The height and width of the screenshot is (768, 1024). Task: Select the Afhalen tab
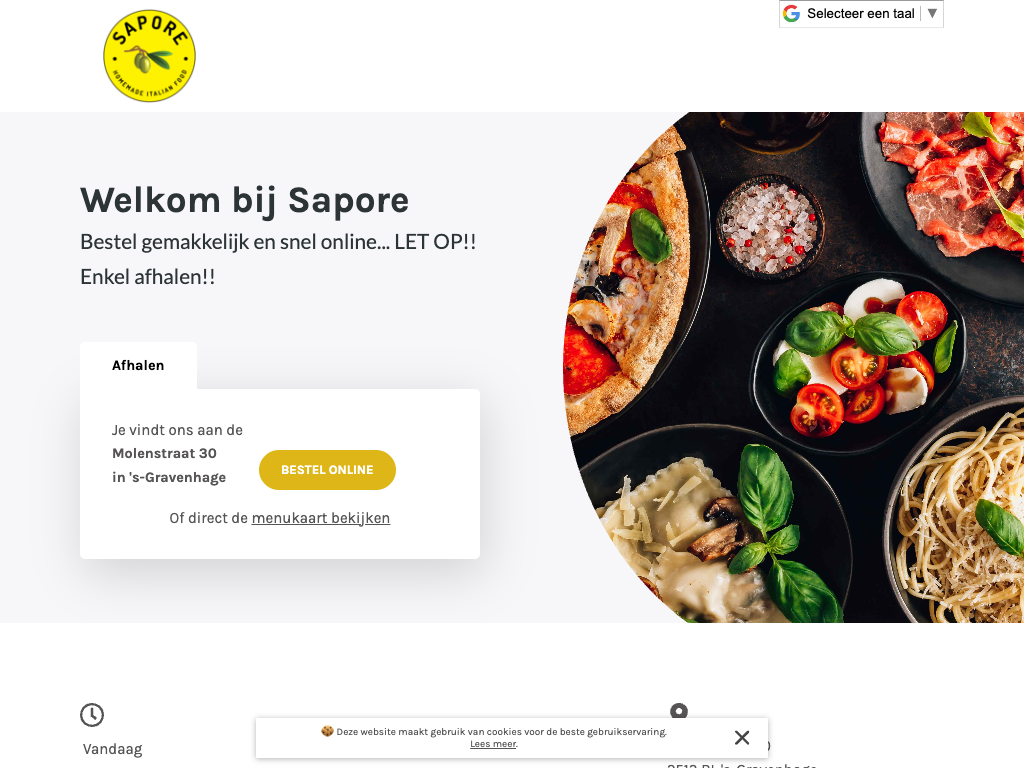point(138,365)
